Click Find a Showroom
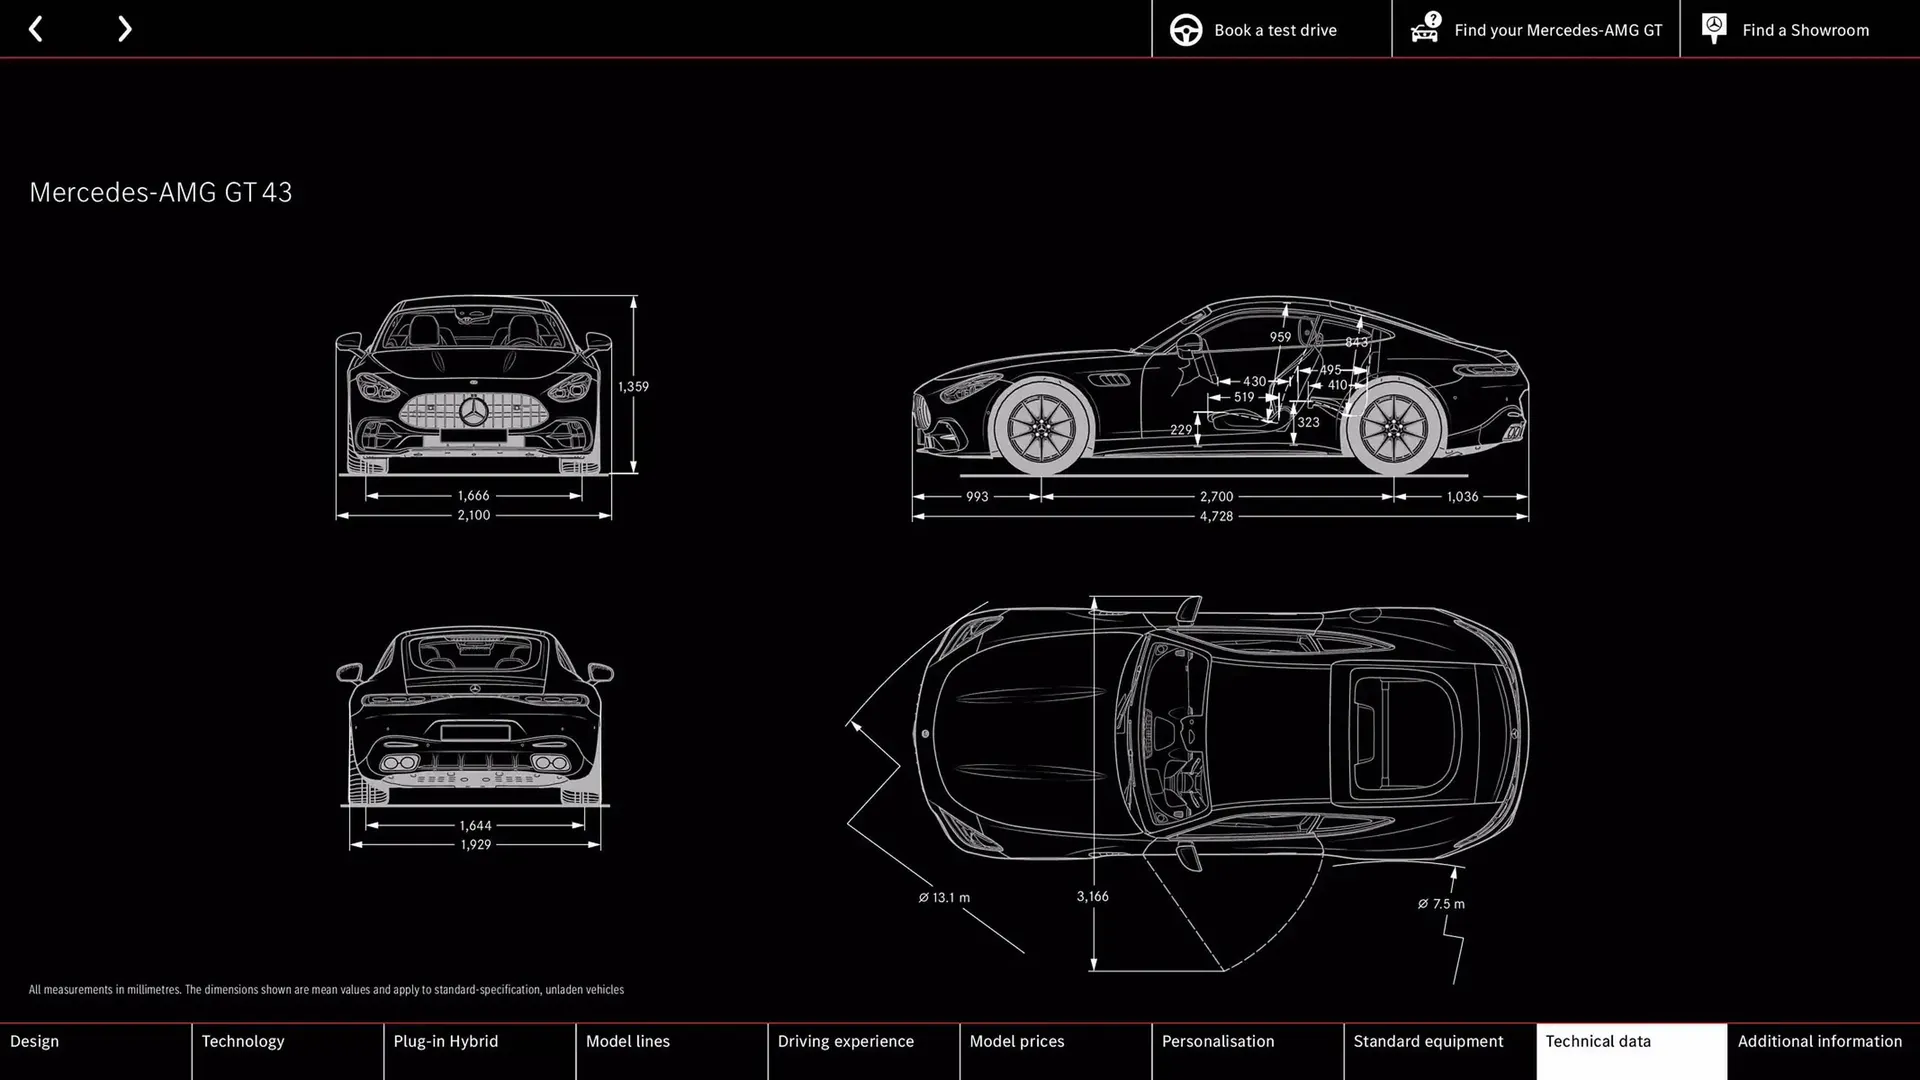Viewport: 1920px width, 1080px height. (x=1805, y=30)
